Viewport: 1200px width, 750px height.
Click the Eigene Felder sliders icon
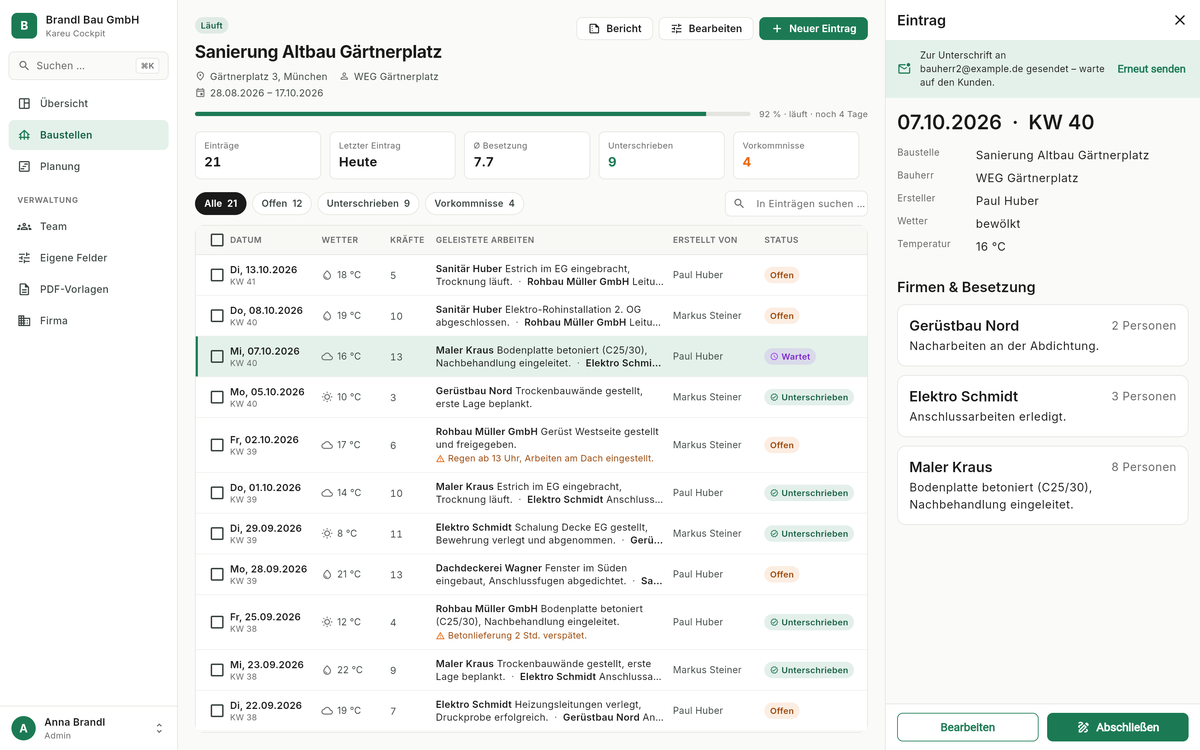[24, 258]
